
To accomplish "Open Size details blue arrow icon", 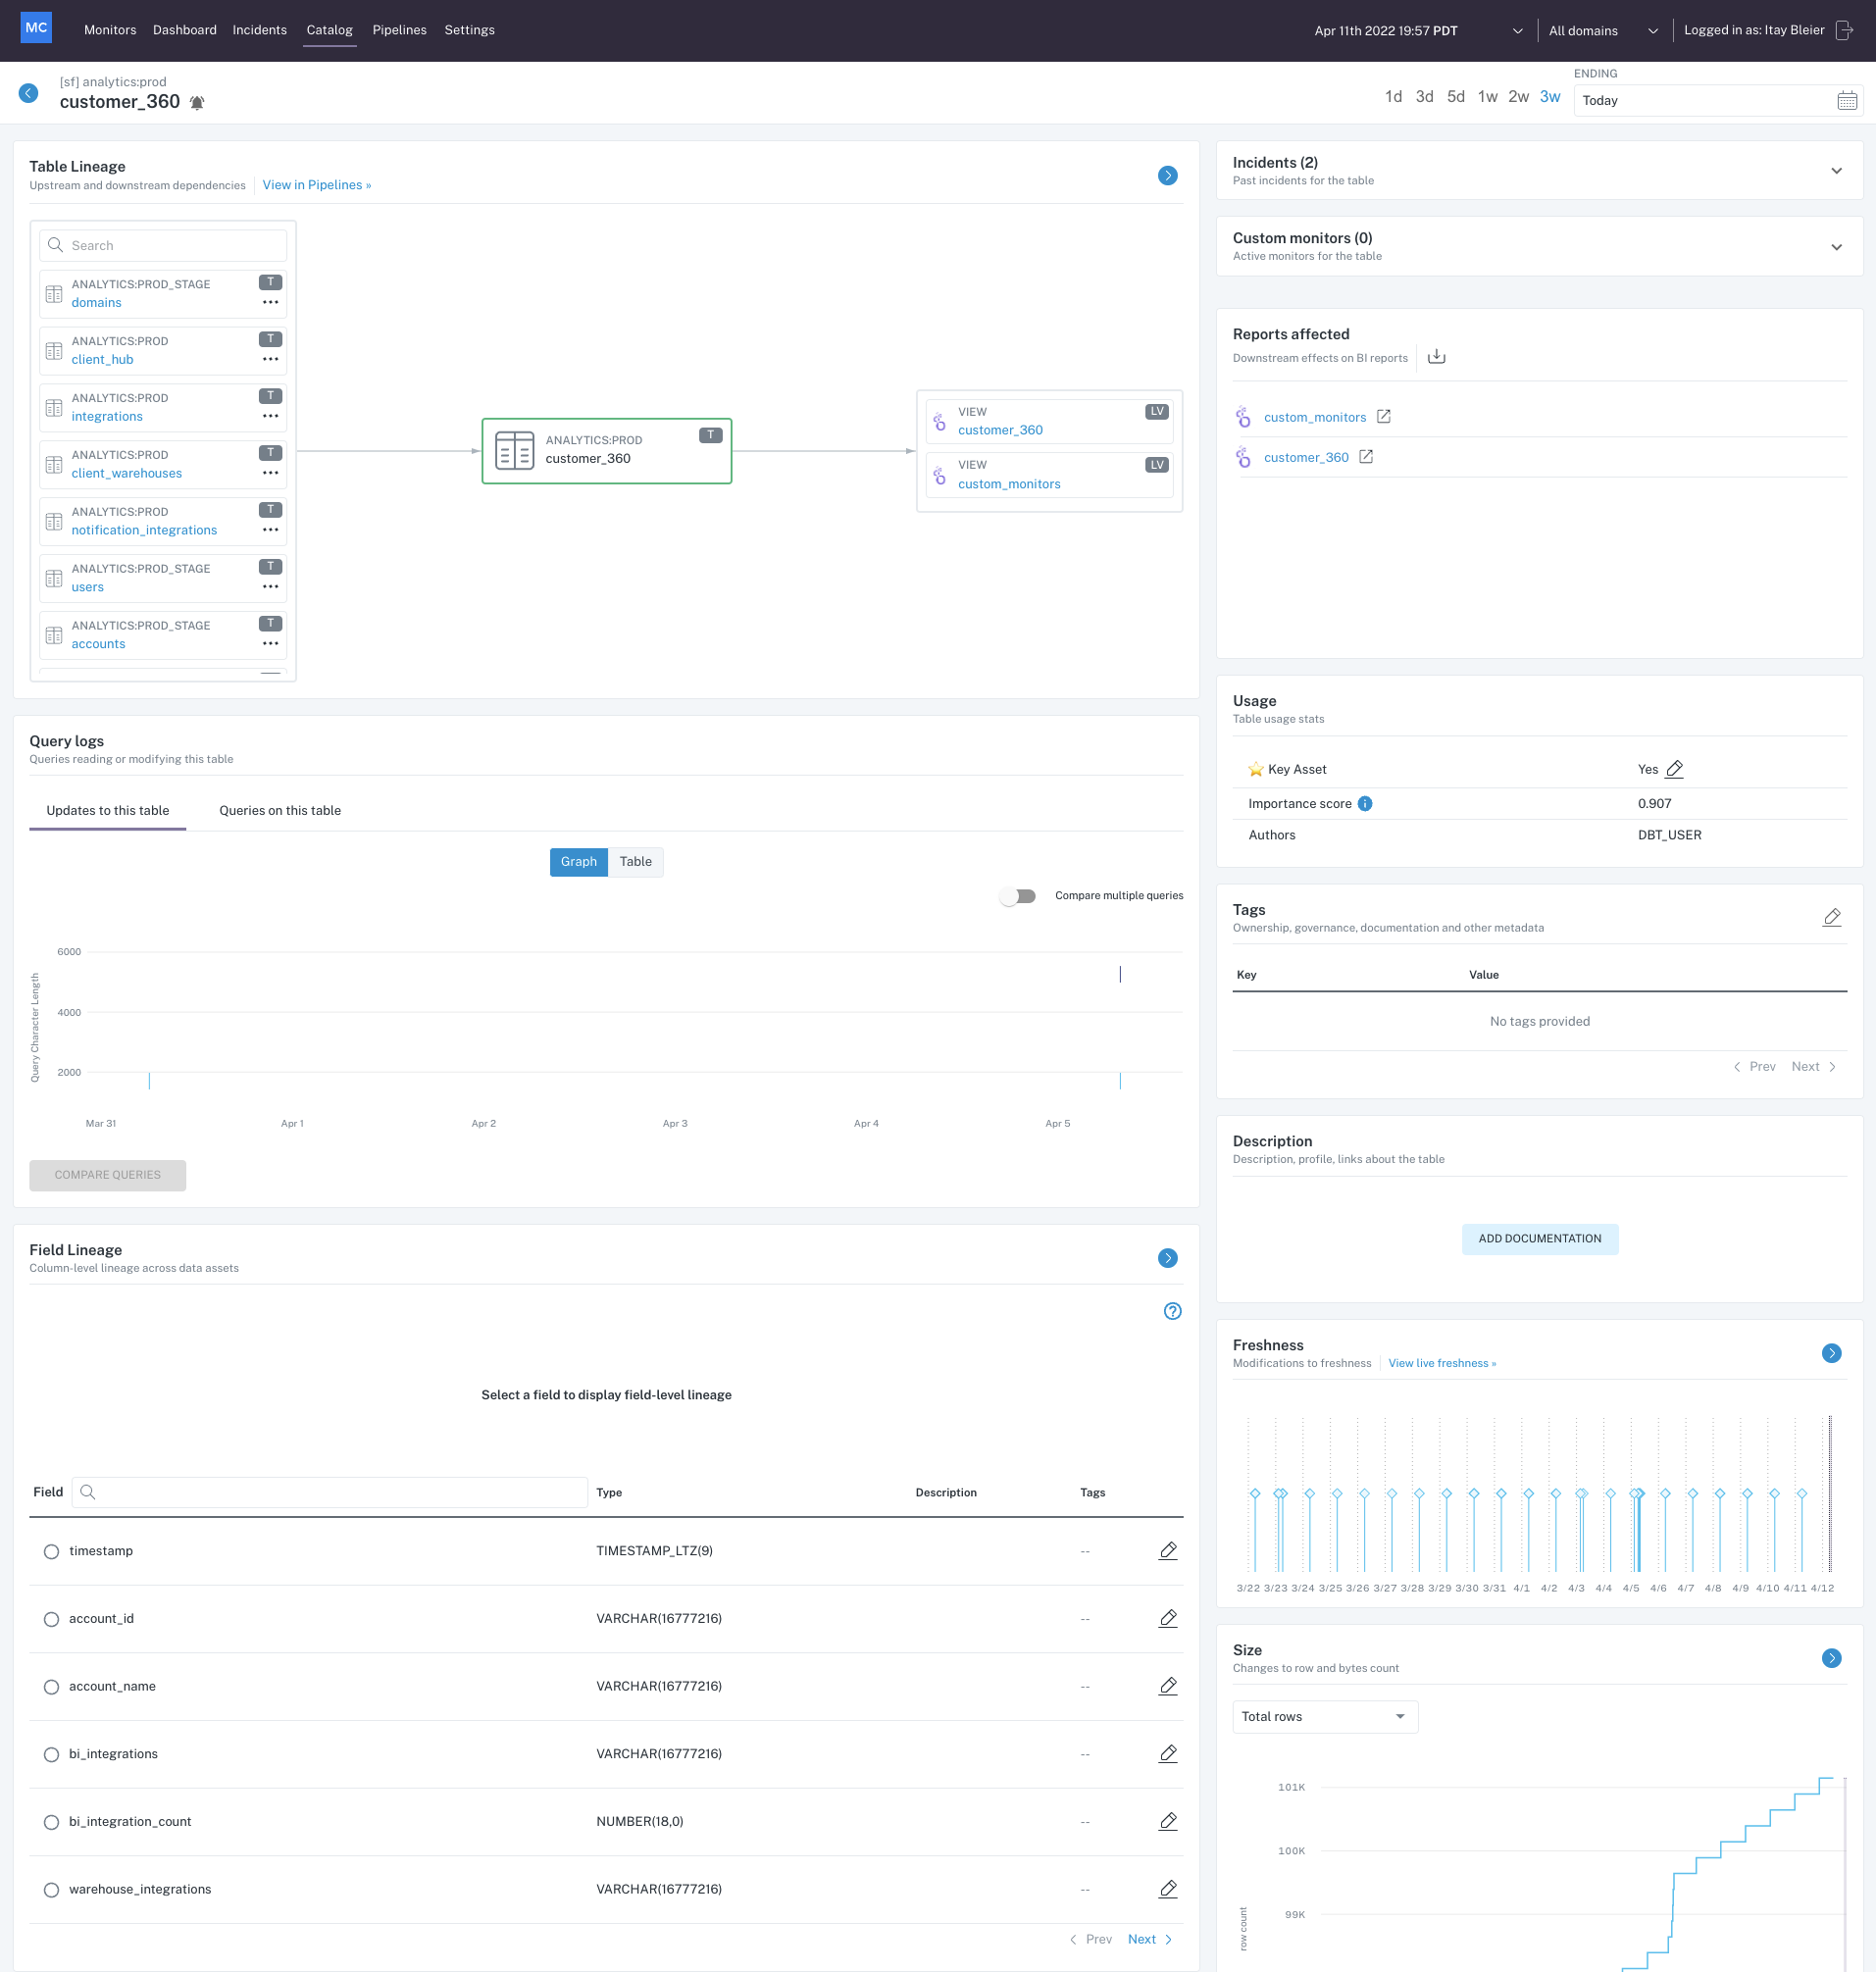I will coord(1832,1658).
